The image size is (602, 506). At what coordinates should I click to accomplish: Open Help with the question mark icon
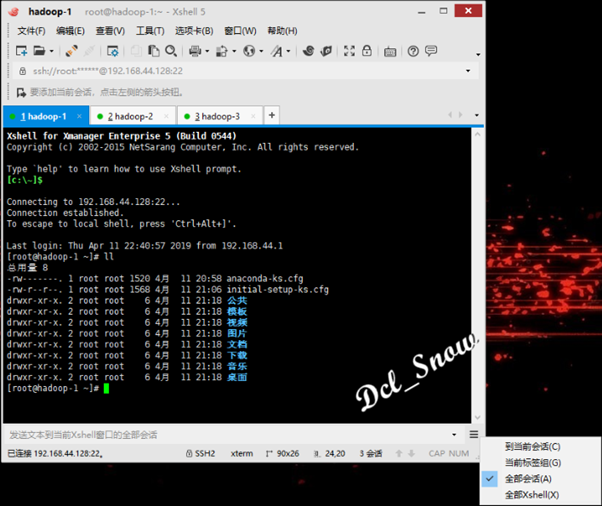click(x=413, y=51)
